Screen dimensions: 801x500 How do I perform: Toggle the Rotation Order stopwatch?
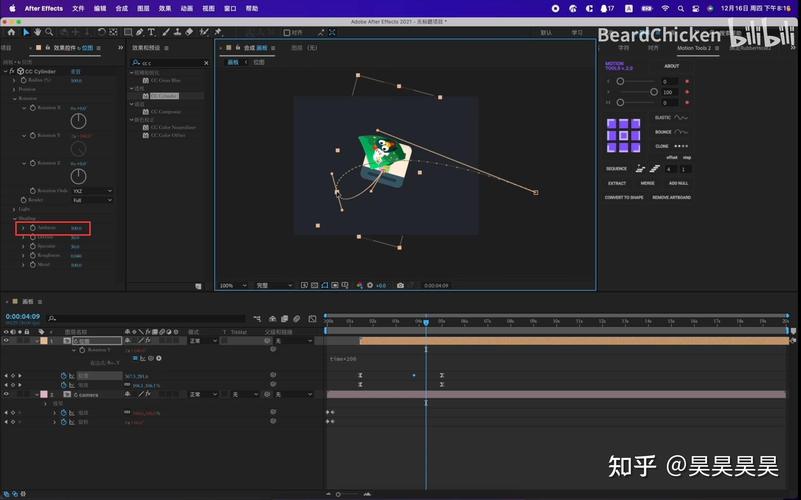click(x=33, y=191)
